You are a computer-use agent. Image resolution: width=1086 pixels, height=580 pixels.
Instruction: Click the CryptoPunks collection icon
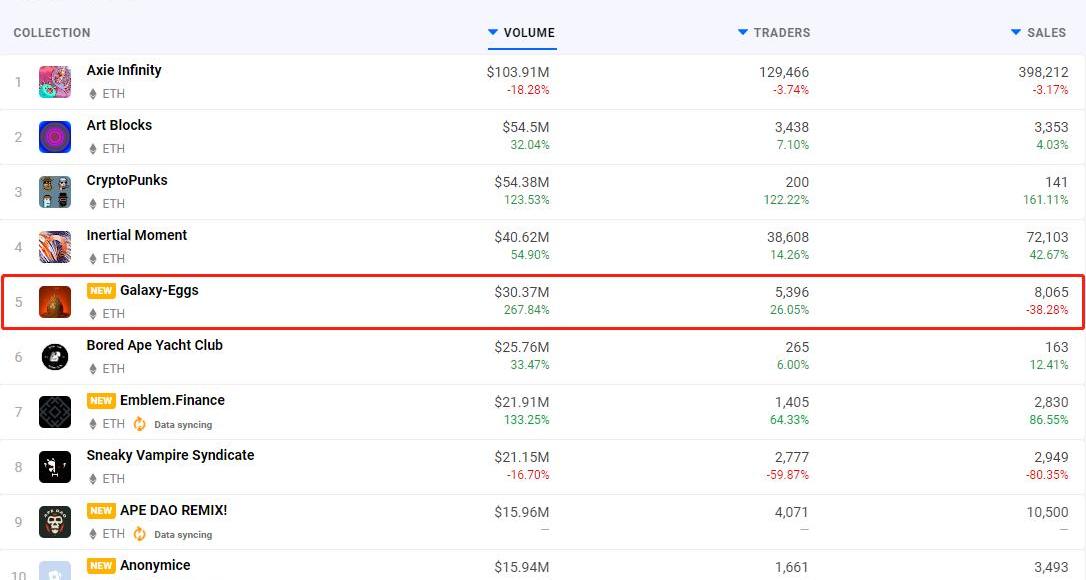click(x=55, y=192)
